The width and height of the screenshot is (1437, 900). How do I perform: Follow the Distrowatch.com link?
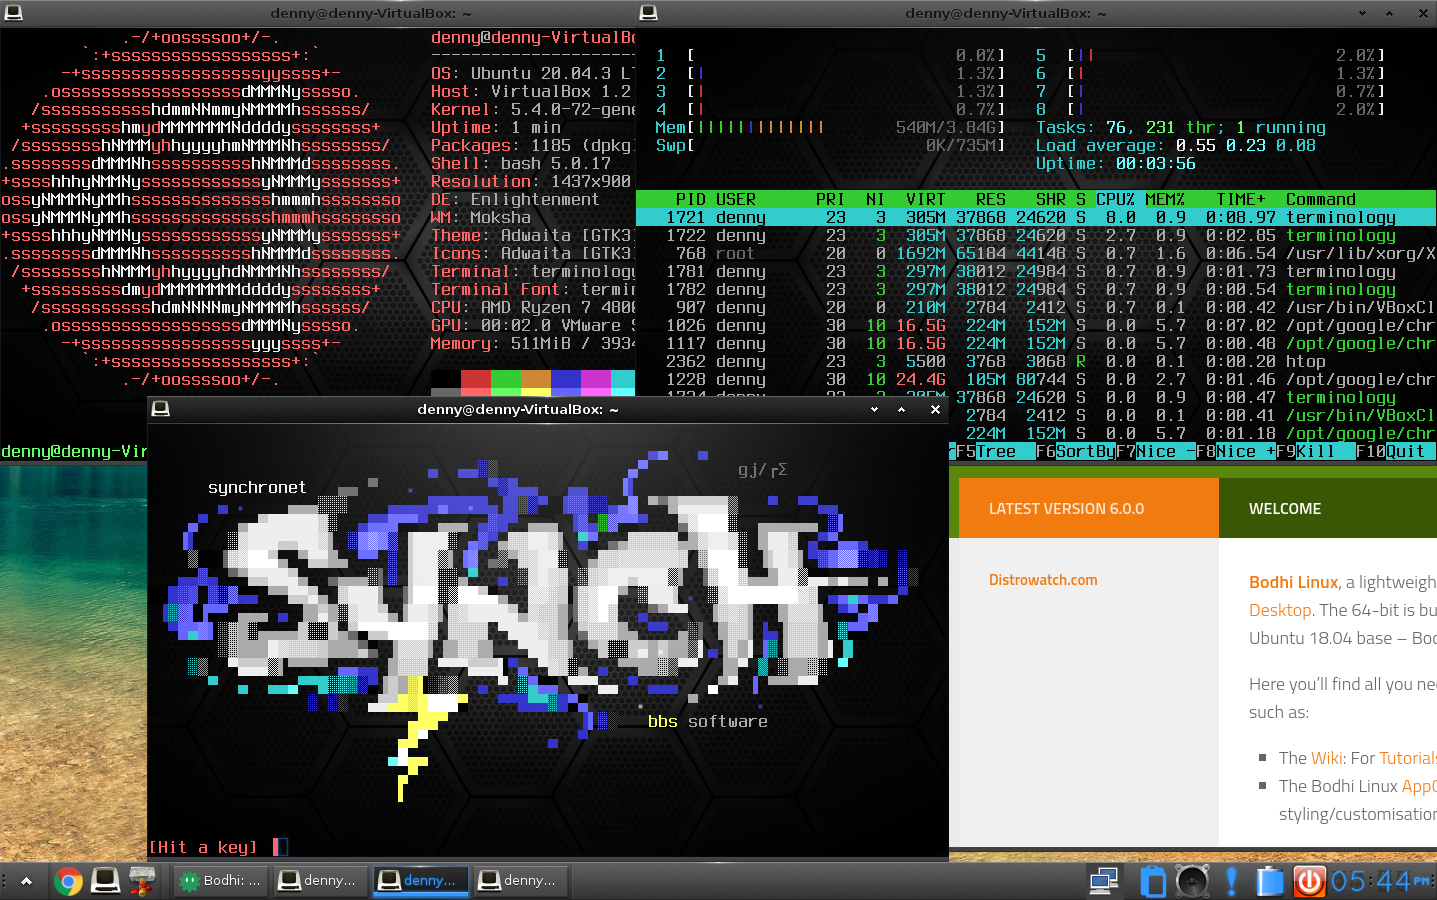tap(1043, 580)
